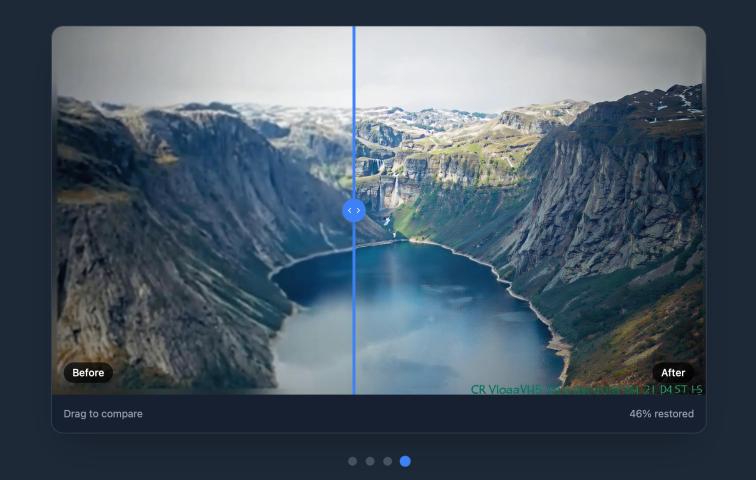This screenshot has height=480, width=756.
Task: Click the green watermark text on image
Action: 586,389
